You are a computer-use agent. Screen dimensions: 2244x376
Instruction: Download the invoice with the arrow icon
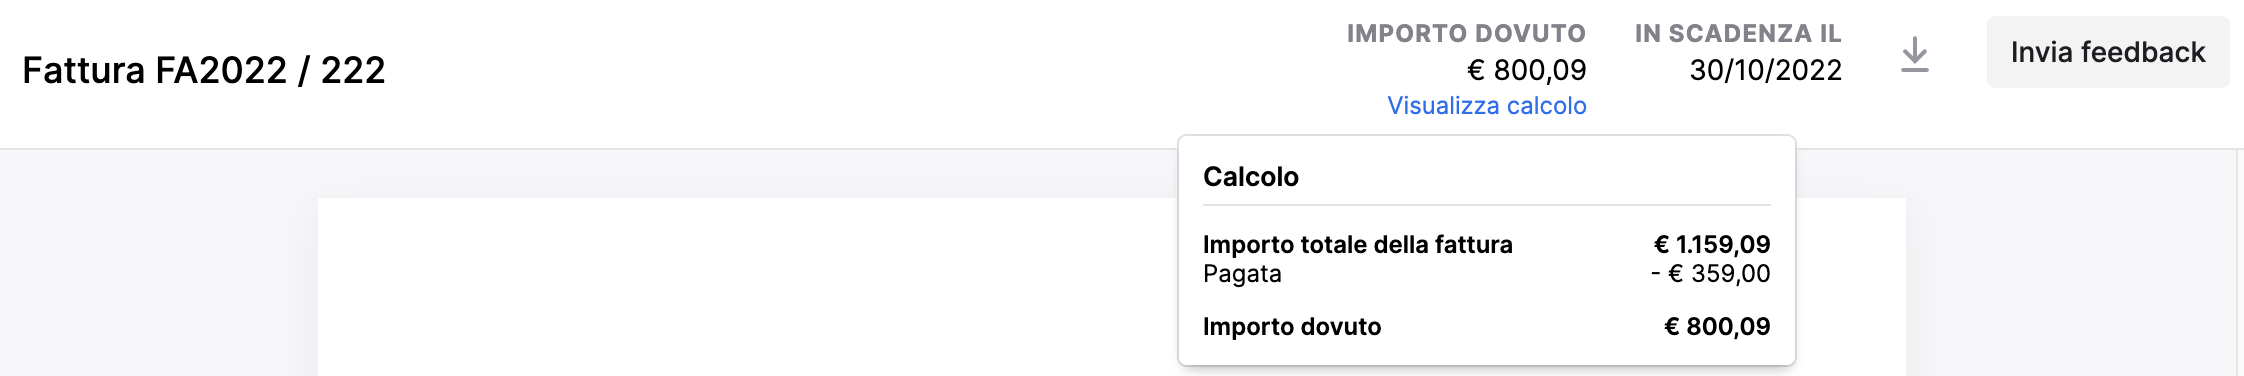click(1914, 54)
